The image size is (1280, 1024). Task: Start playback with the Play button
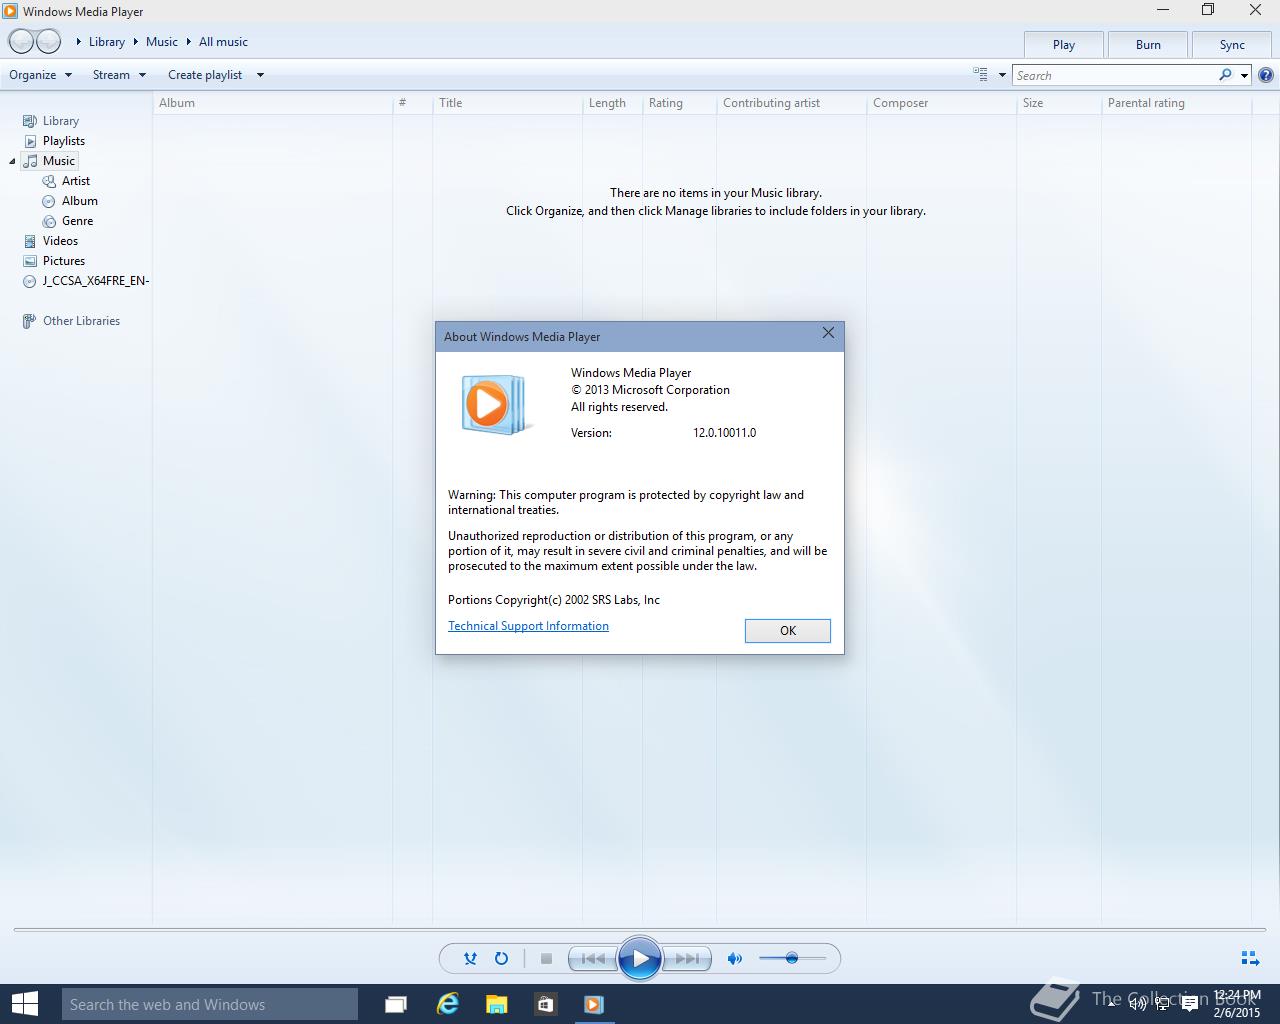(640, 958)
